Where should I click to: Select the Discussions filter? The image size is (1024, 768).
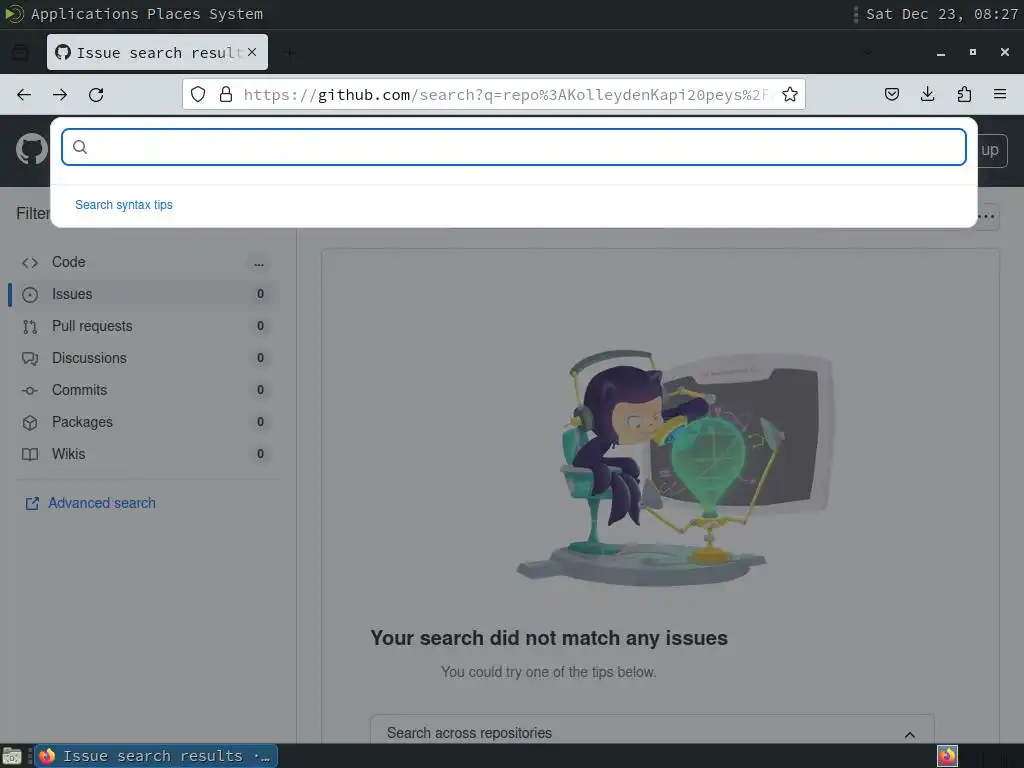point(144,359)
